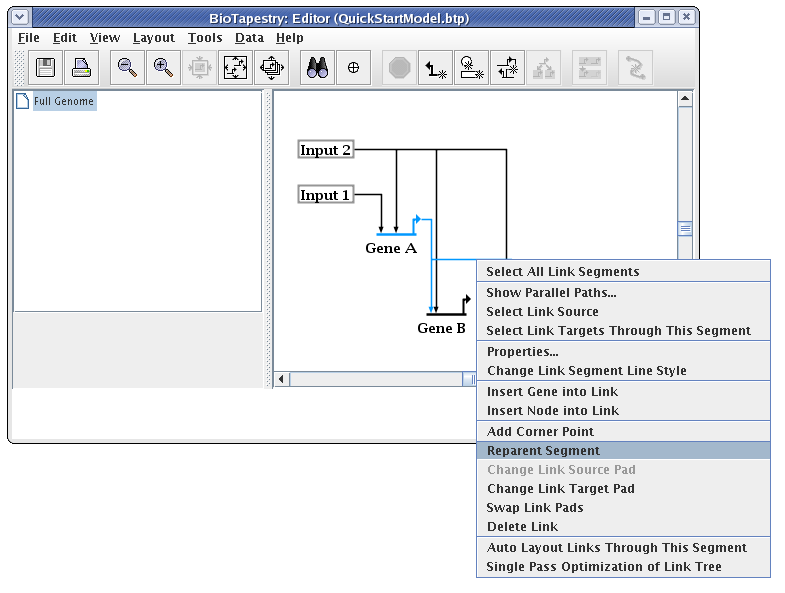The width and height of the screenshot is (785, 593).
Task: Zoom out with the minus magnifier
Action: [127, 68]
